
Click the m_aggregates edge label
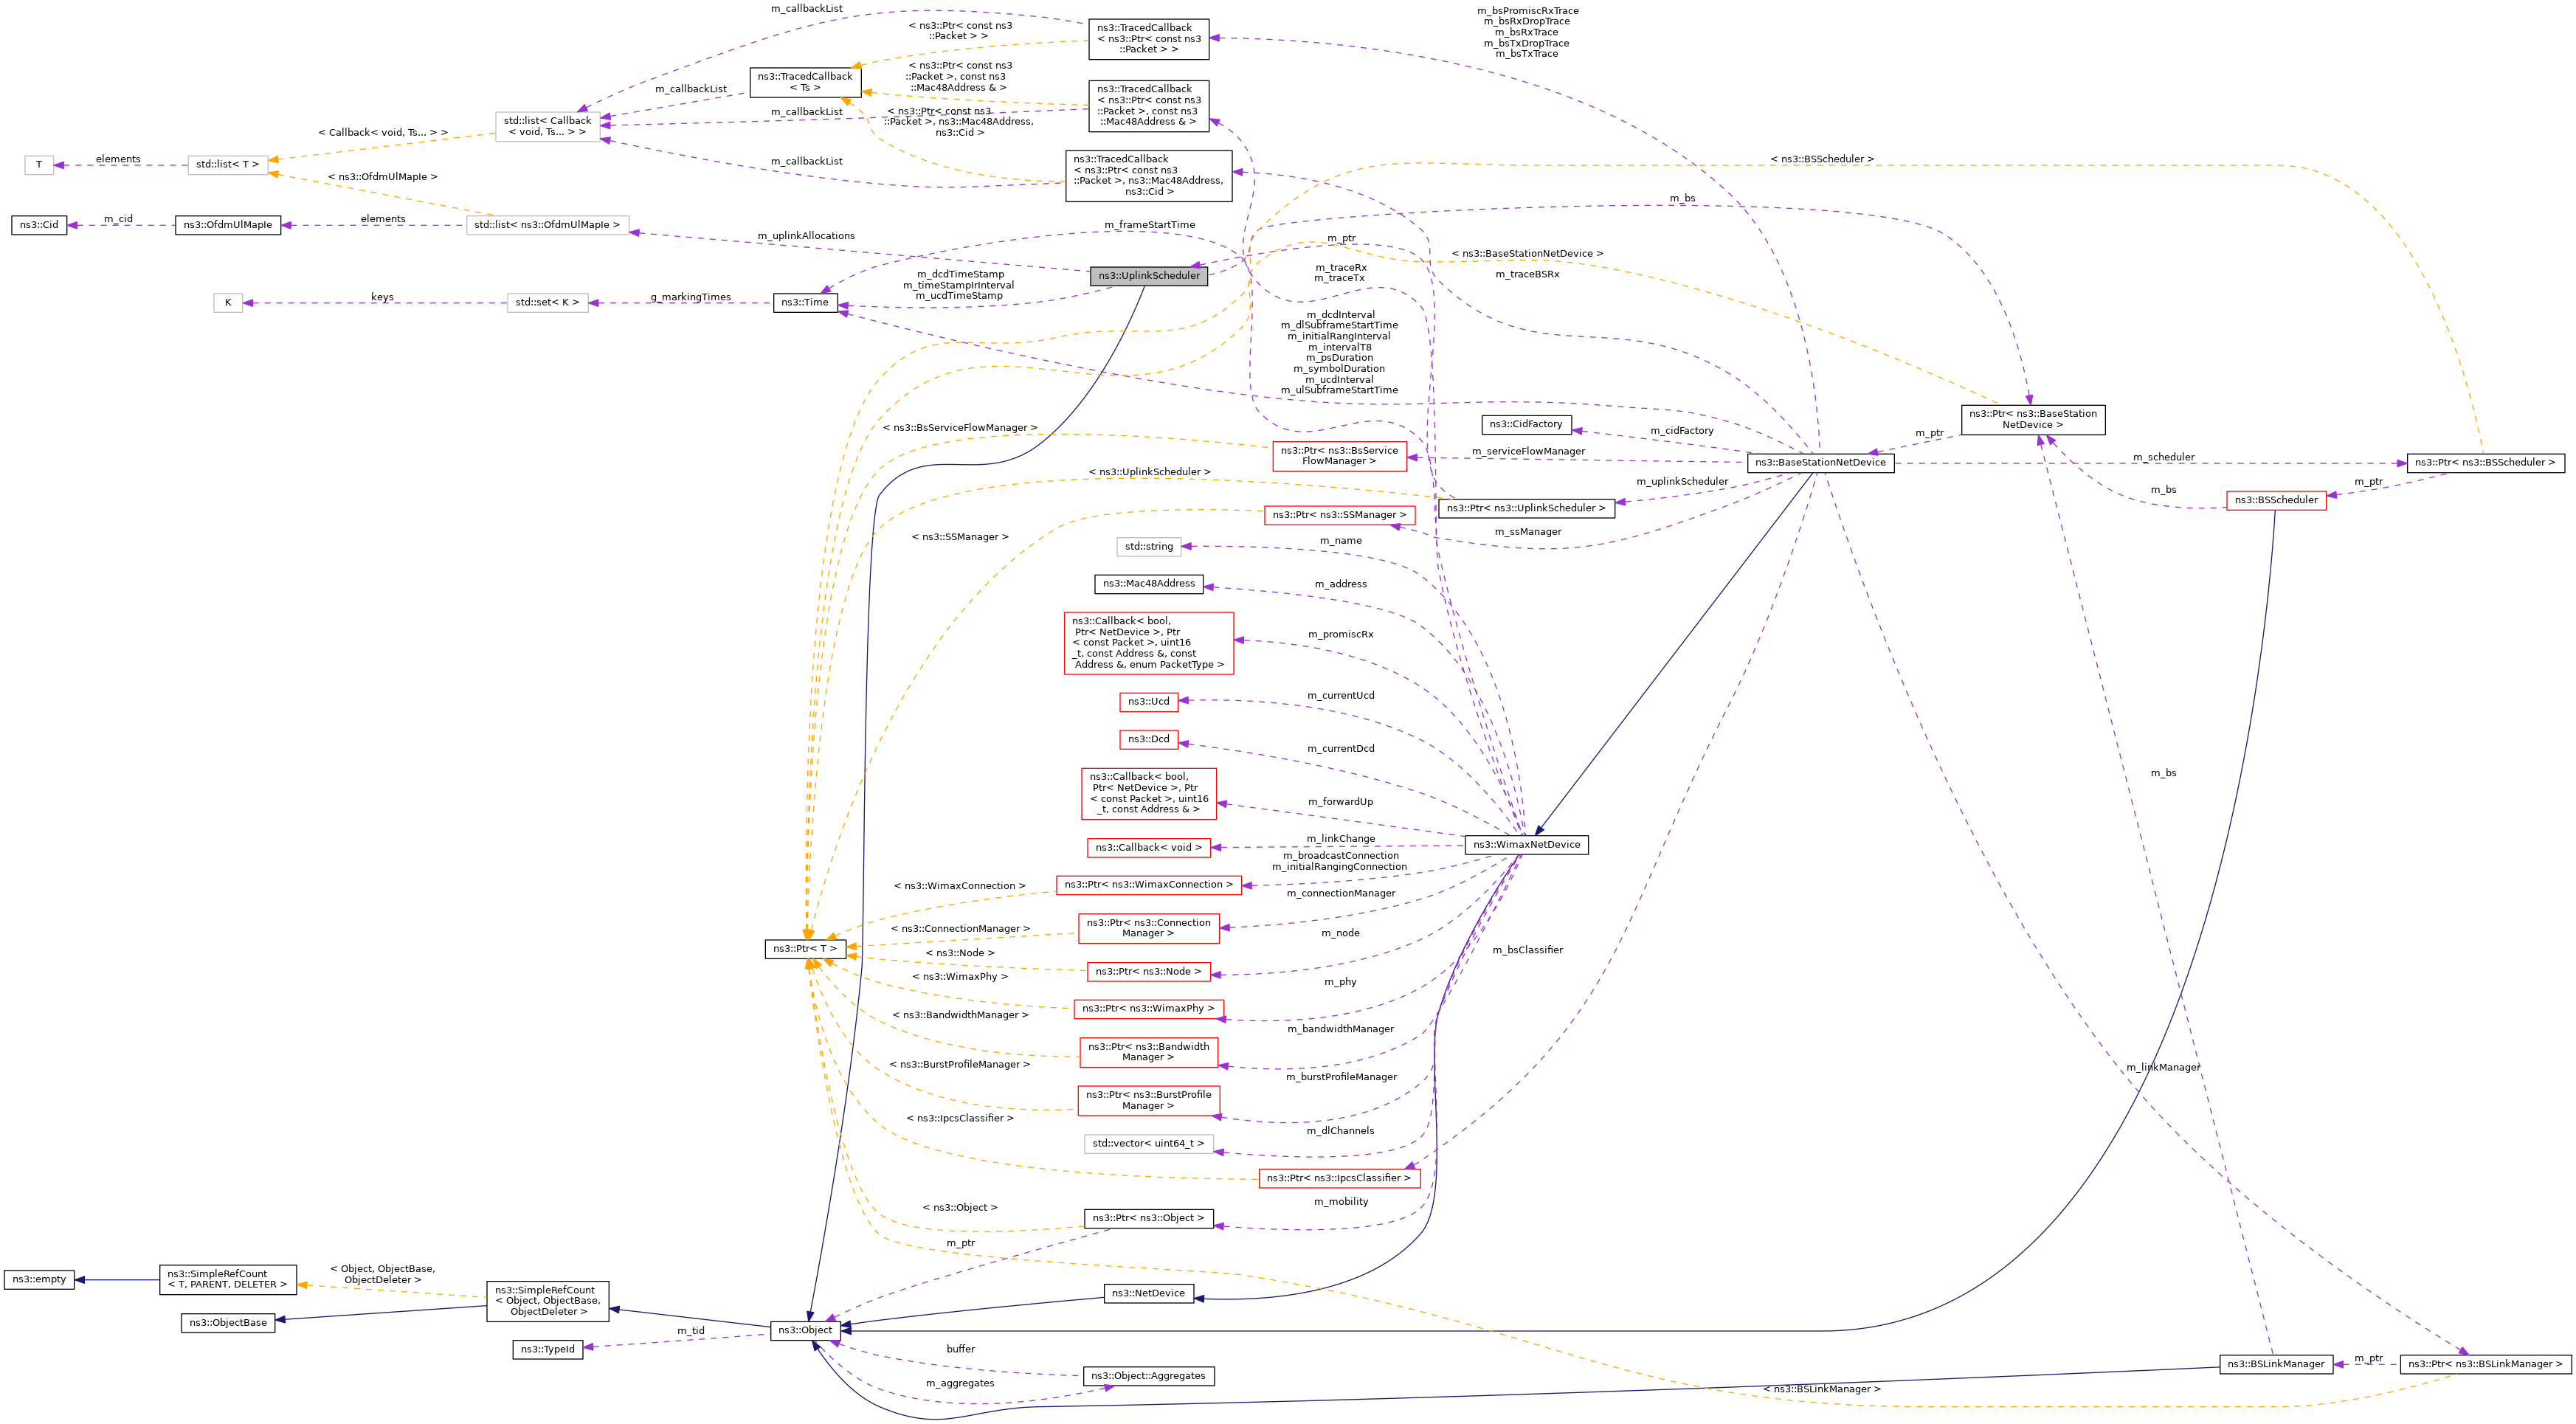(x=960, y=1384)
